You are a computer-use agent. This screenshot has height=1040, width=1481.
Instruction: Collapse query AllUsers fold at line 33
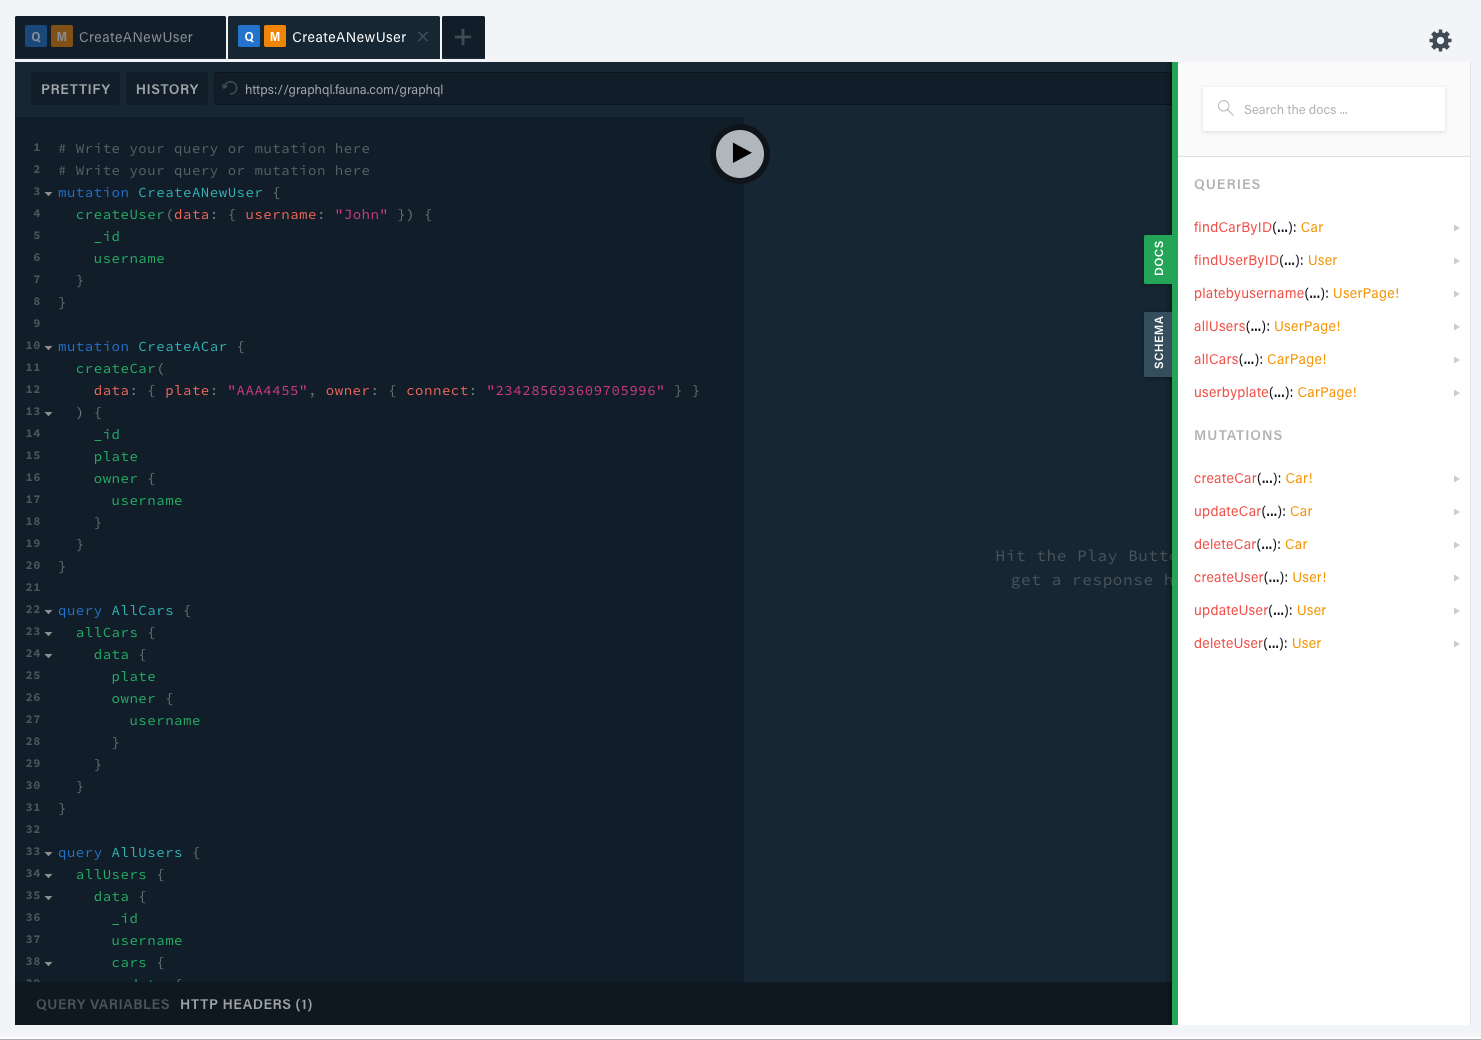click(x=48, y=853)
